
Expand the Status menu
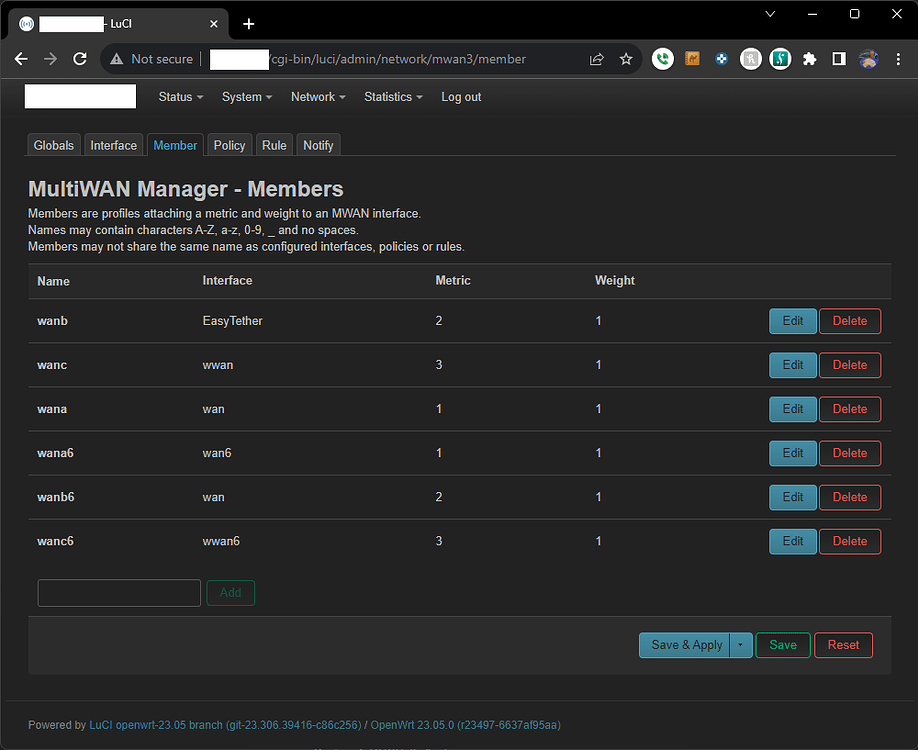pyautogui.click(x=181, y=97)
